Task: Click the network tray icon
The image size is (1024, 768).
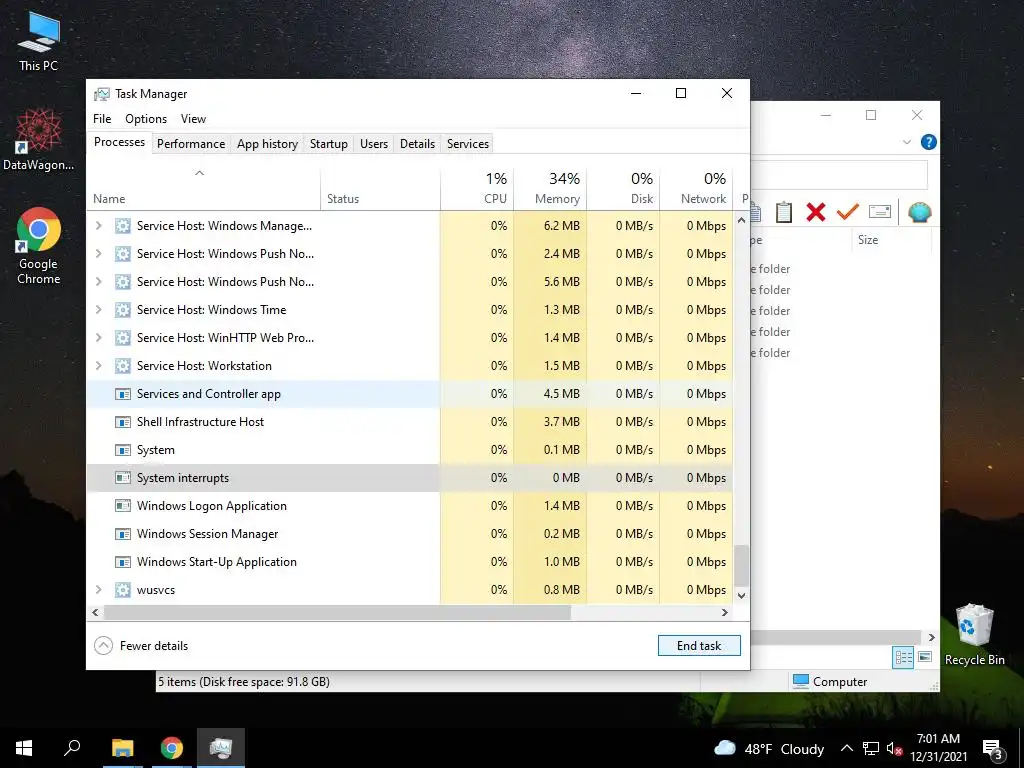Action: pos(871,748)
